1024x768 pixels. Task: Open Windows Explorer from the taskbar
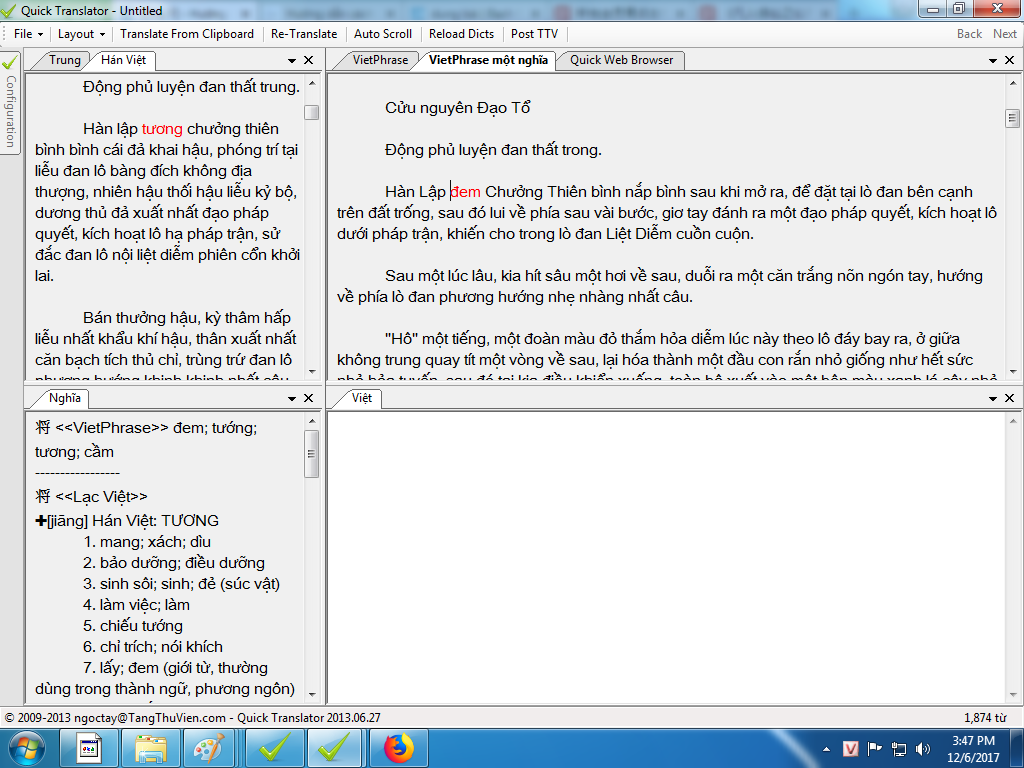tap(151, 747)
